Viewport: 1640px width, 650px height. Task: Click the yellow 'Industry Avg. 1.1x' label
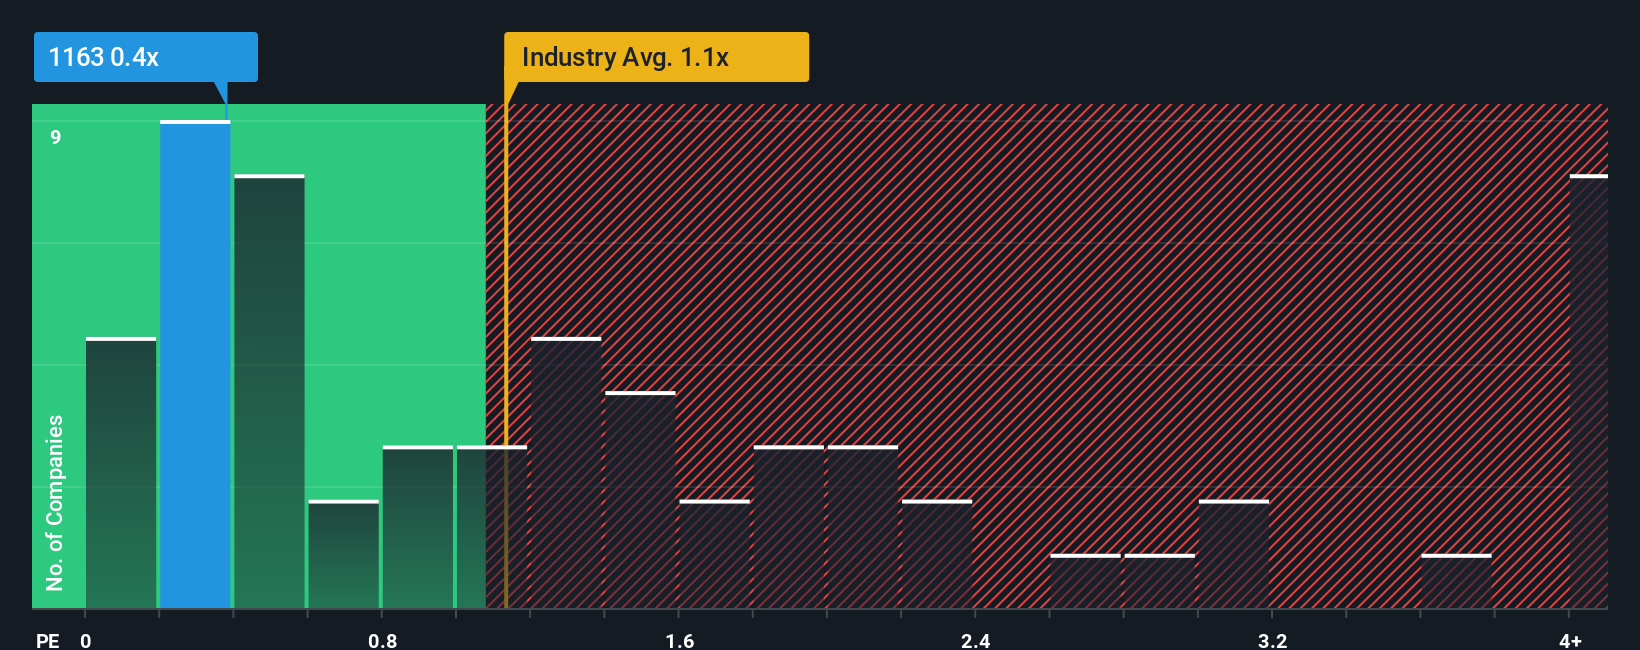pos(656,57)
